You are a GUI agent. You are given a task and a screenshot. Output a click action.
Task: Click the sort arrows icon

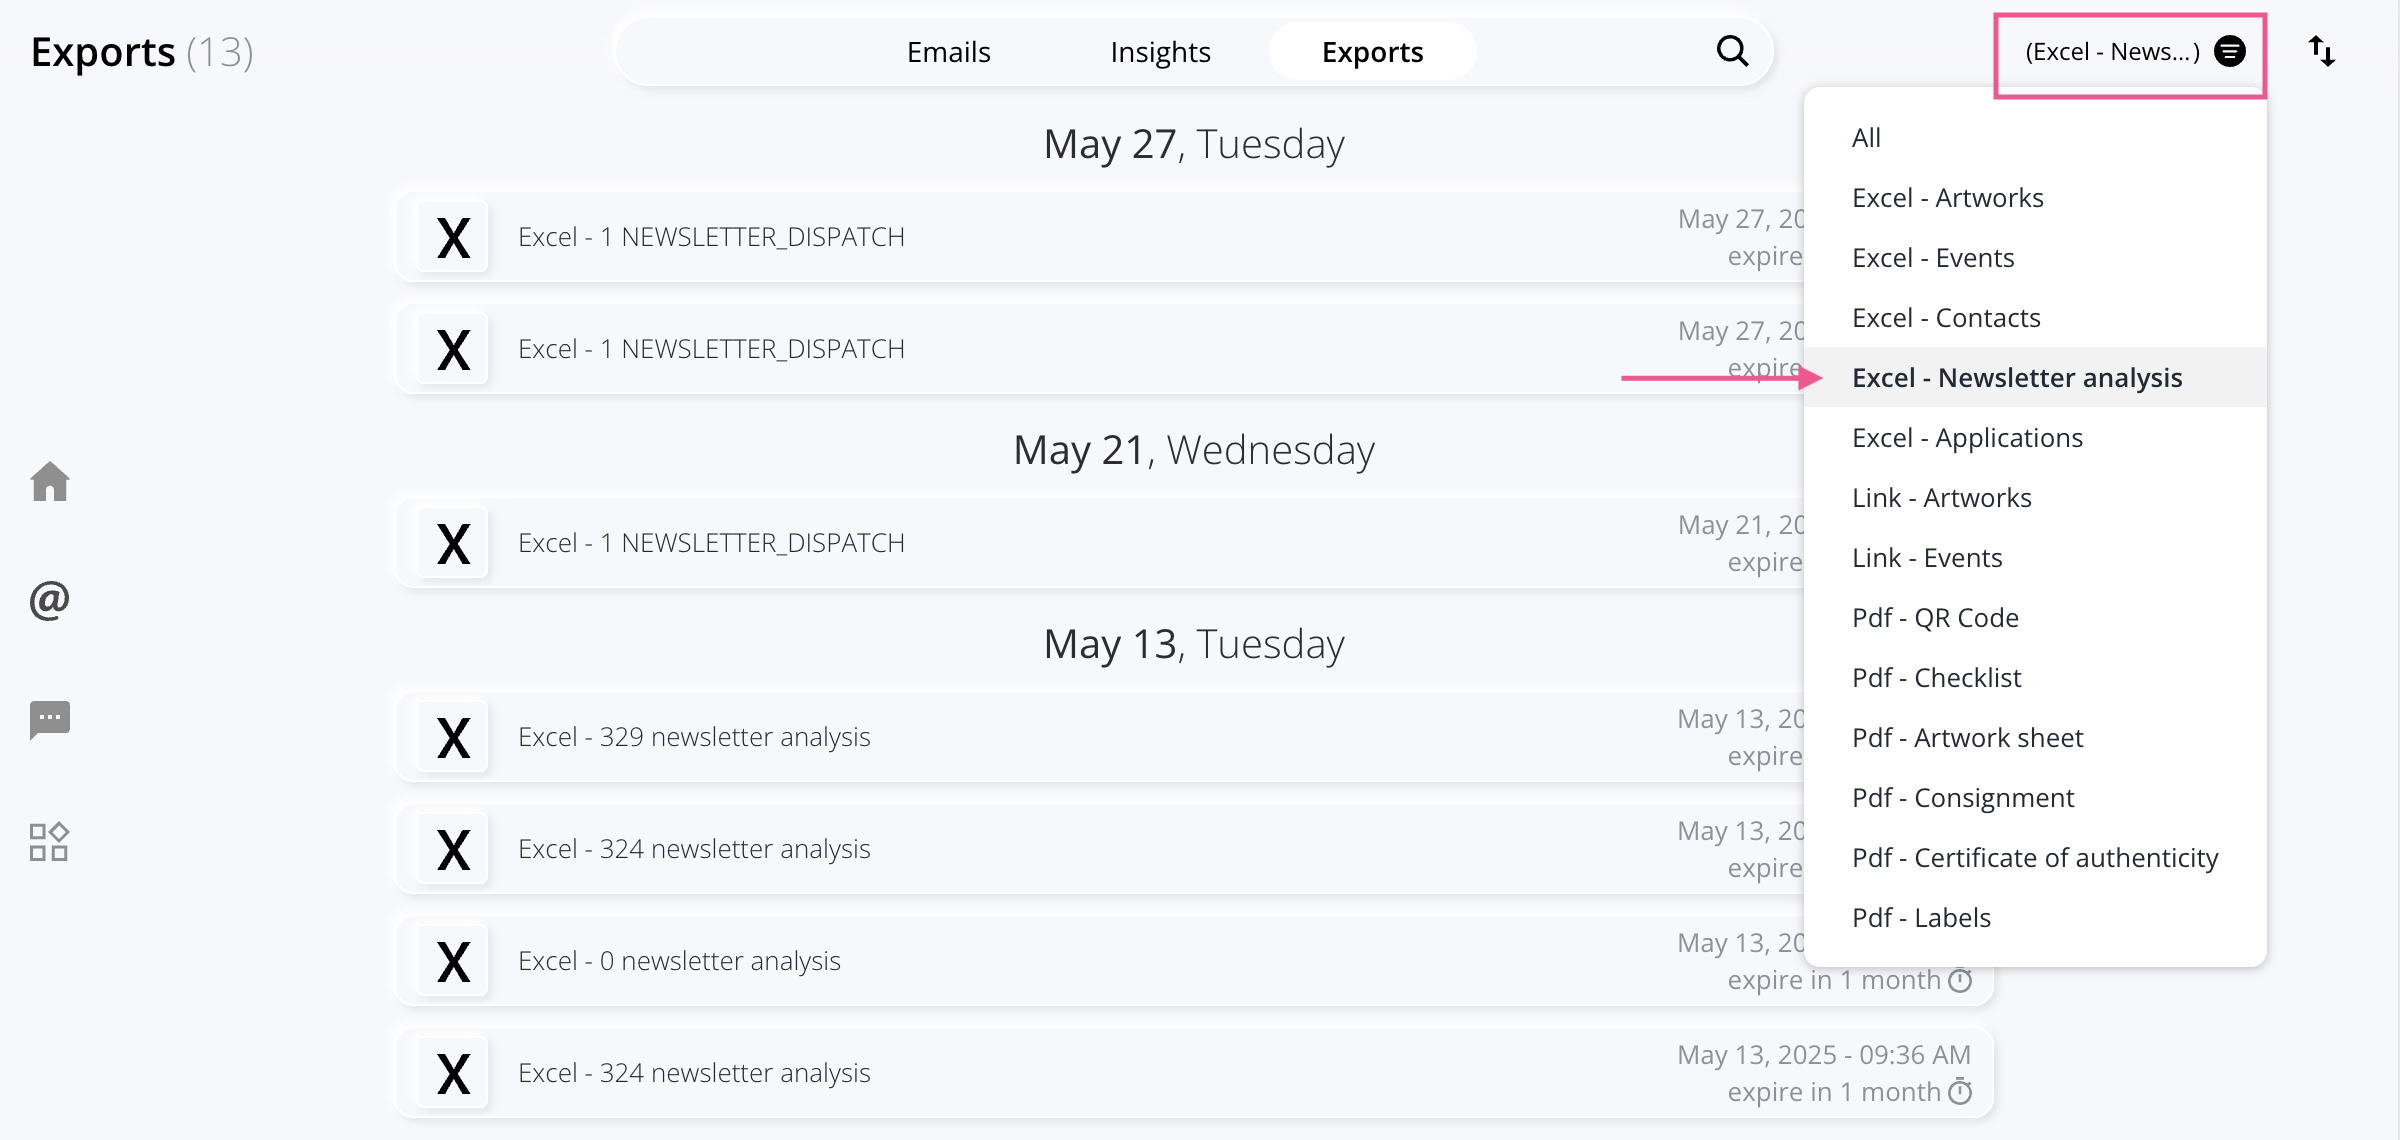pos(2321,51)
